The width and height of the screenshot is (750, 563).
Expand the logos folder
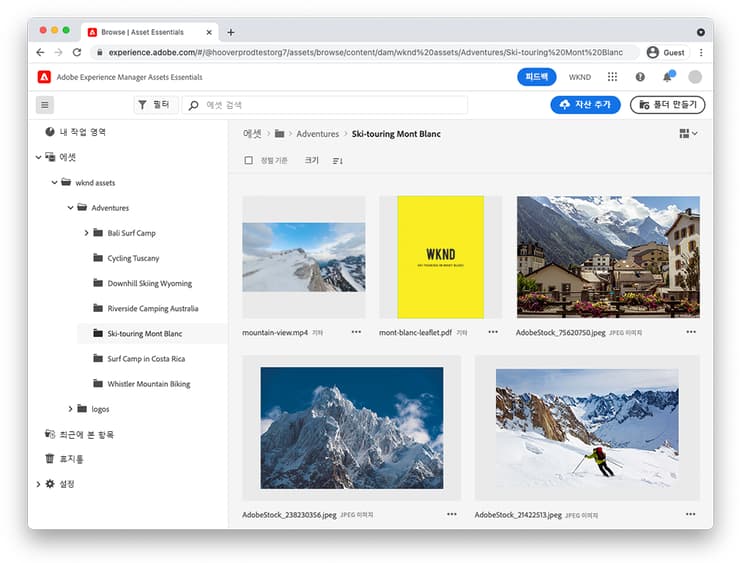pyautogui.click(x=70, y=409)
